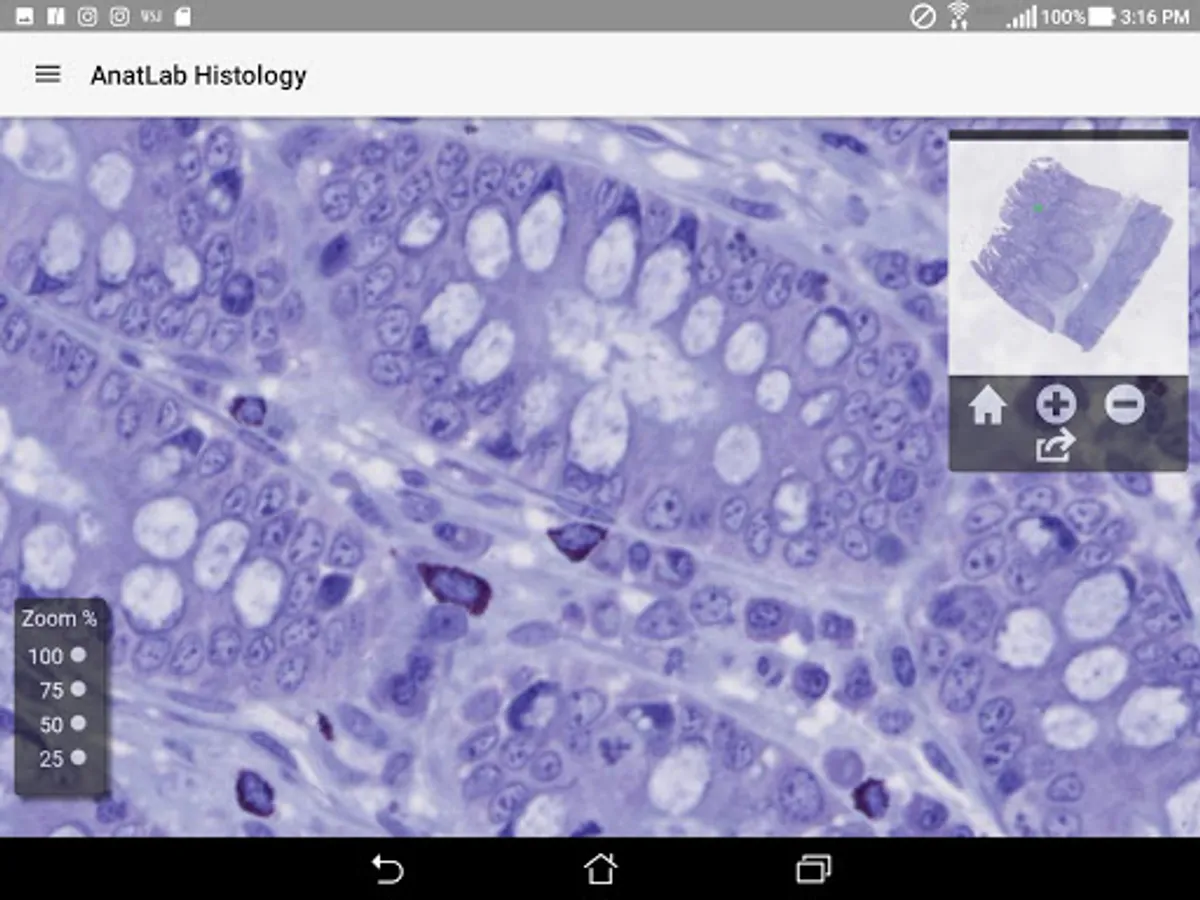1200x900 pixels.
Task: Tap the Wi-Fi status icon
Action: tap(959, 15)
